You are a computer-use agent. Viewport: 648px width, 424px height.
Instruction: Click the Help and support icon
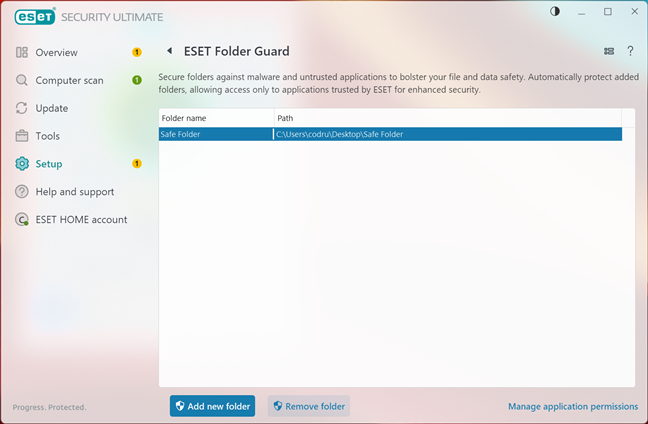tap(21, 191)
